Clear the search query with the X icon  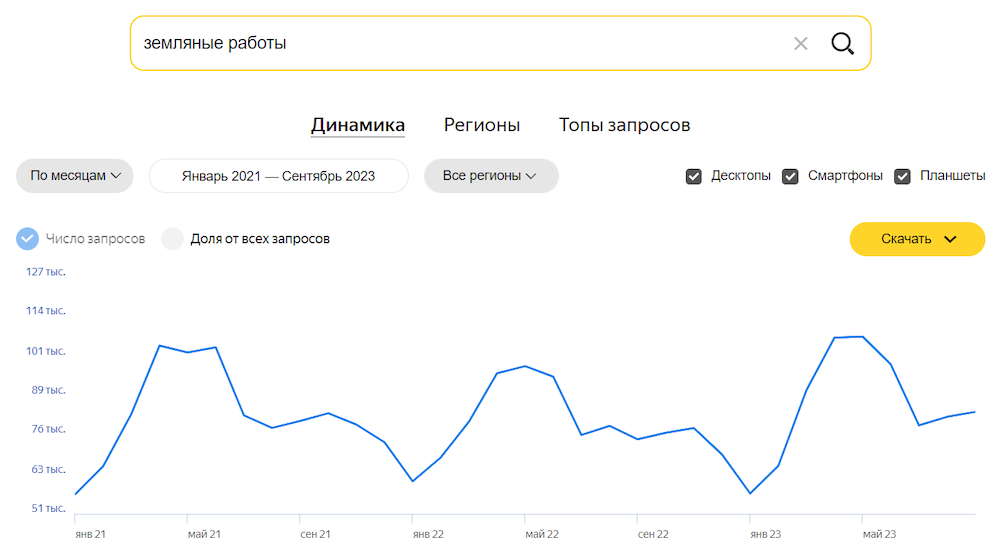[x=800, y=43]
